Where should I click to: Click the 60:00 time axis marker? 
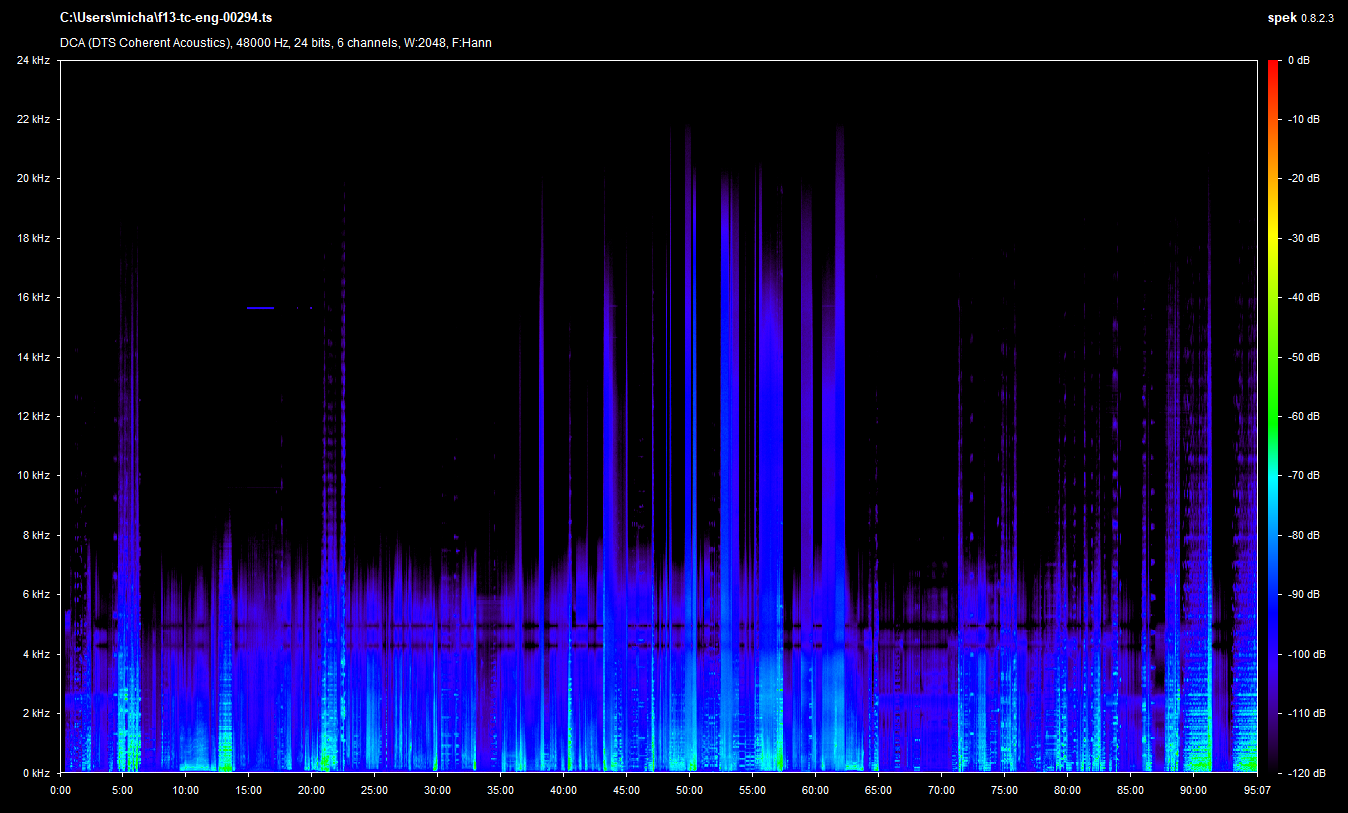tap(815, 789)
